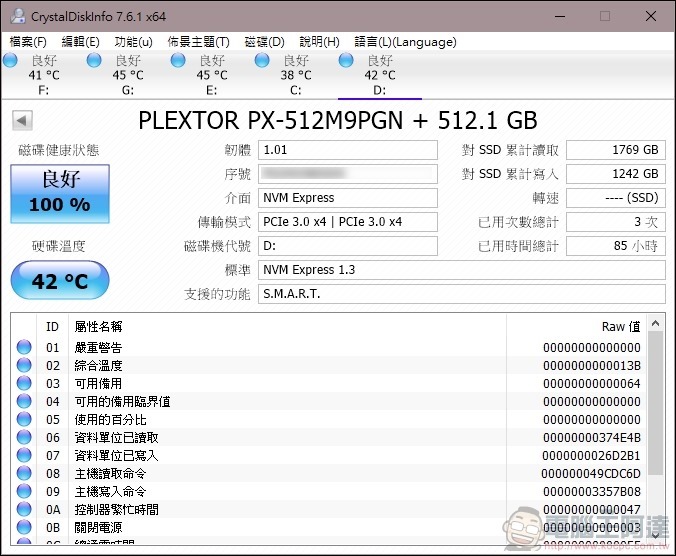Click the attribute list scroll up arrow
The width and height of the screenshot is (676, 556).
(x=656, y=323)
